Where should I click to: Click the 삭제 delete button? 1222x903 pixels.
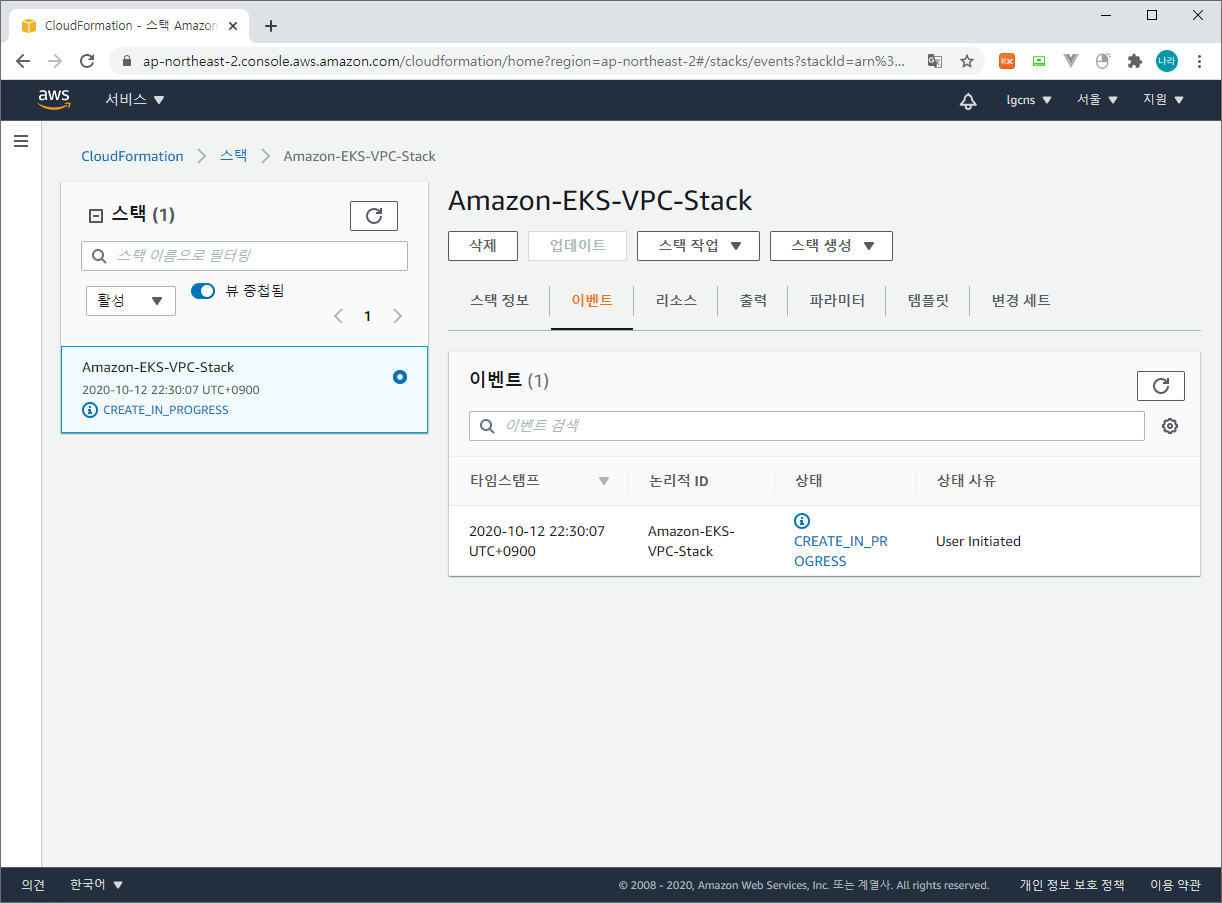pos(483,246)
